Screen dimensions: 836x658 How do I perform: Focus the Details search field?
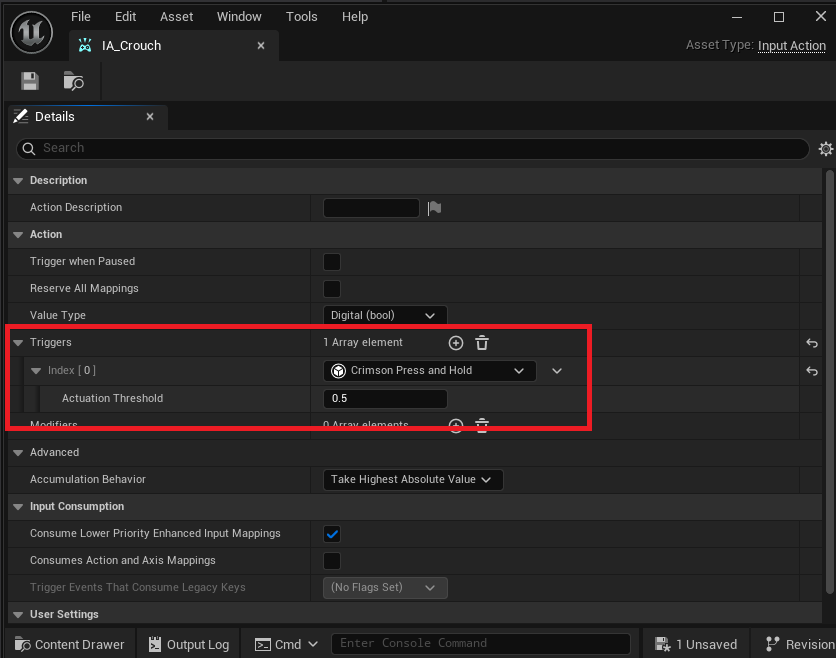[413, 148]
